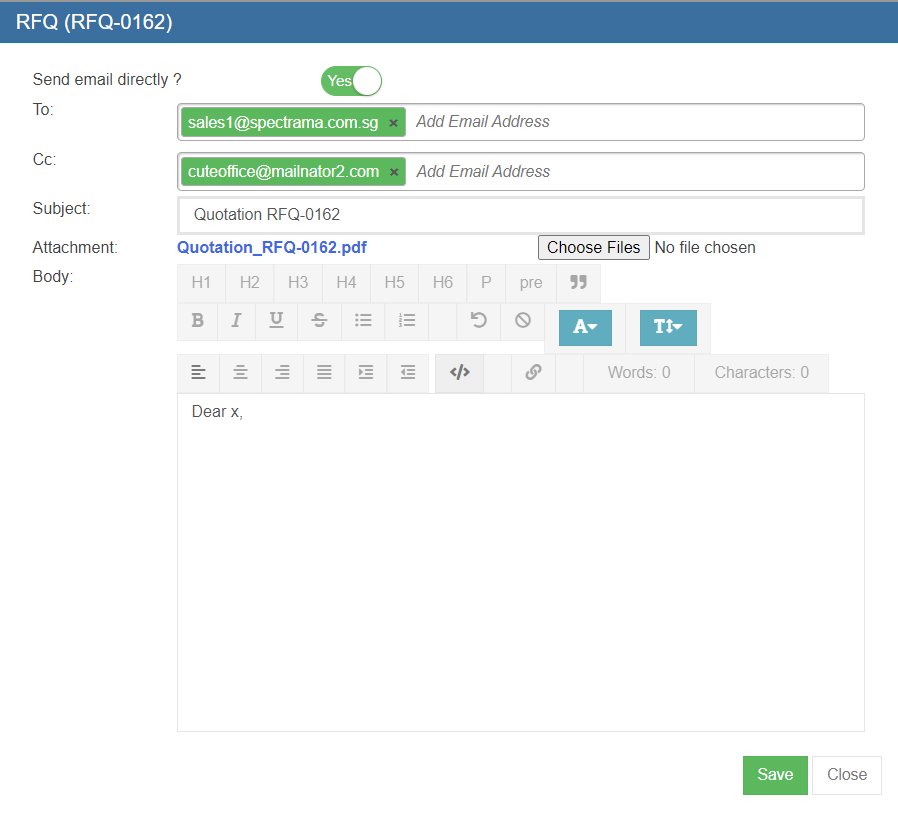Viewport: 898px width, 817px height.
Task: Apply strikethrough to text
Action: click(319, 320)
